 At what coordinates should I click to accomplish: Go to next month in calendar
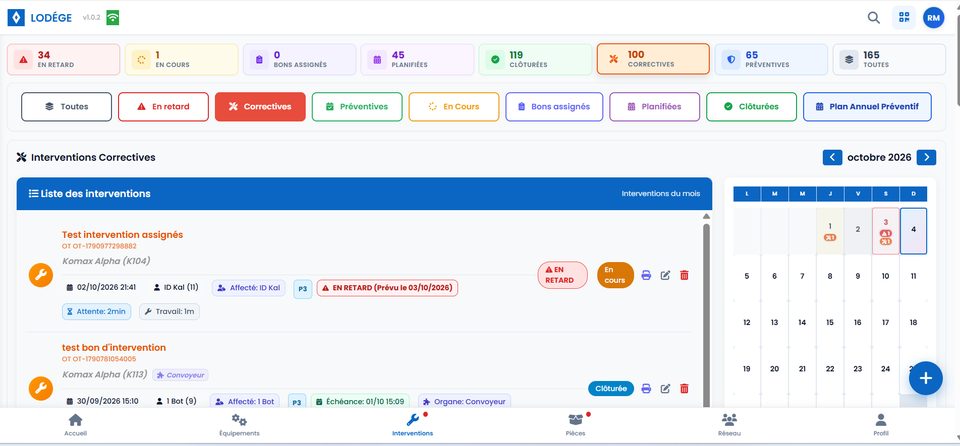(926, 157)
